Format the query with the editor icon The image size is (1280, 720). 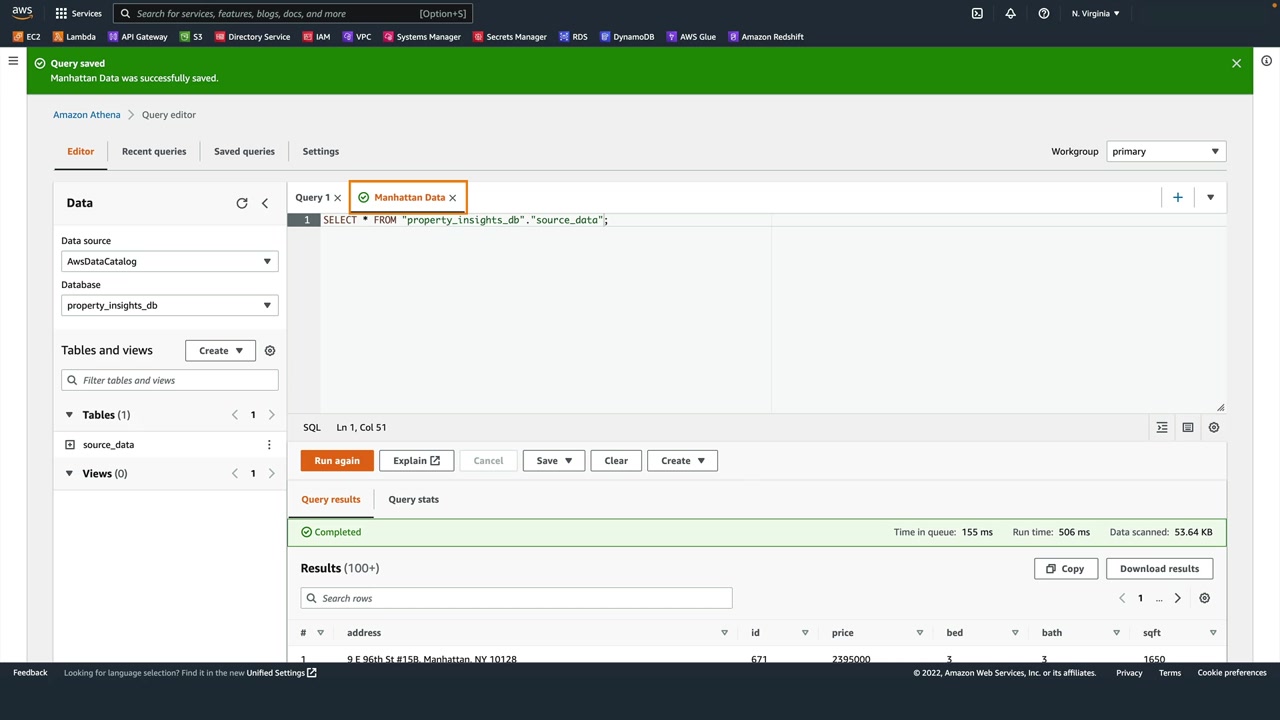click(1162, 428)
